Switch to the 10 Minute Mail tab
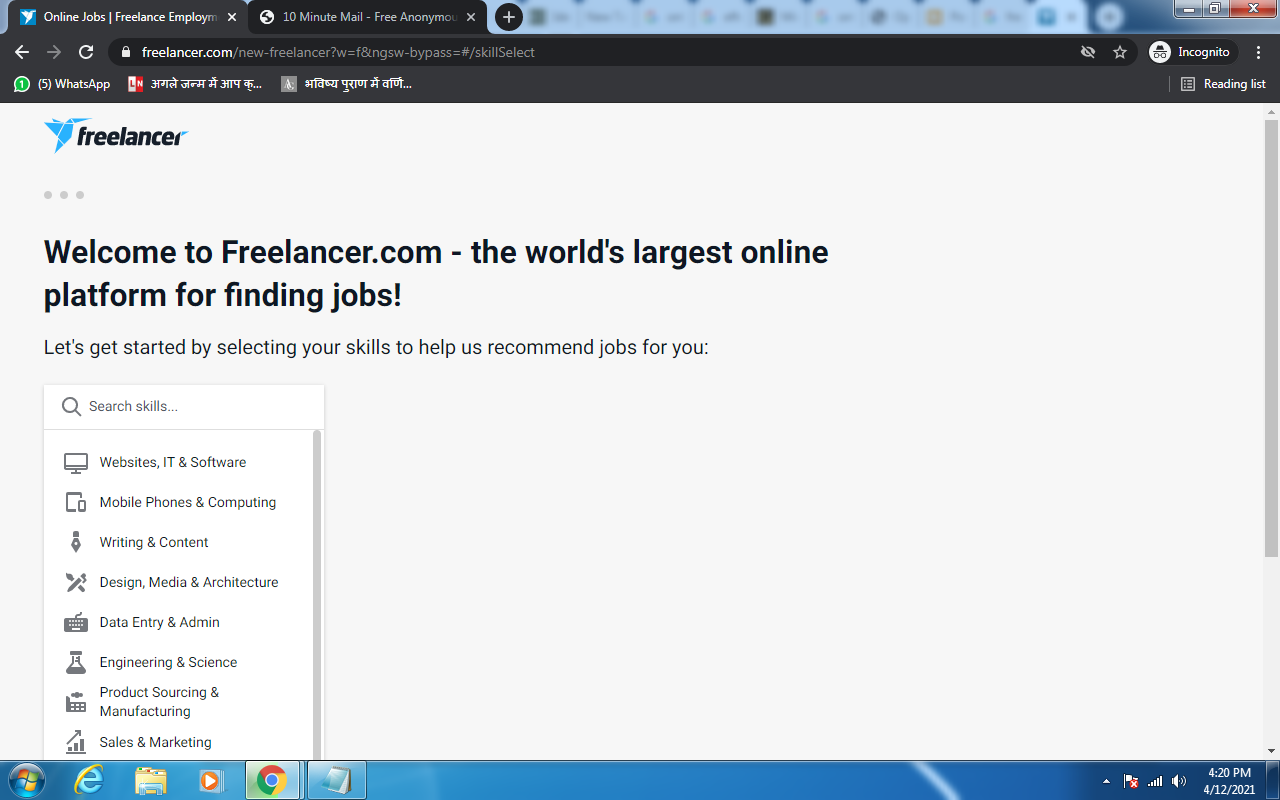This screenshot has width=1280, height=800. tap(368, 17)
